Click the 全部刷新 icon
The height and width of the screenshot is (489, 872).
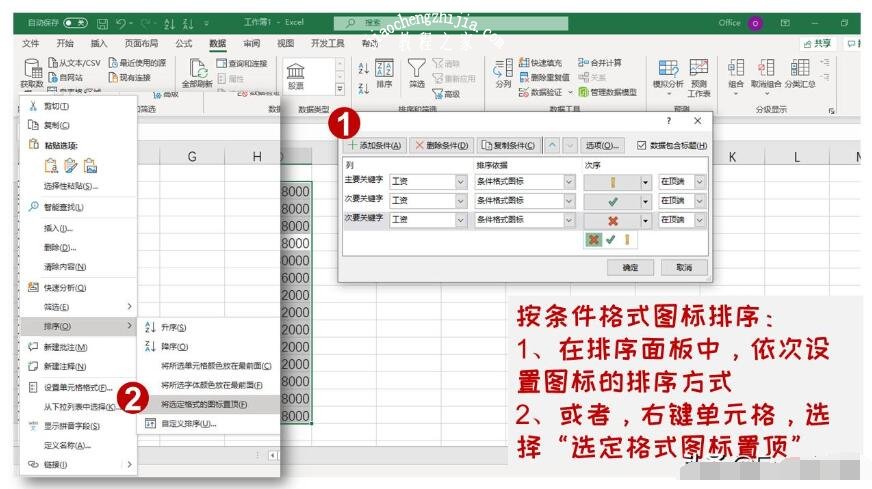coord(197,68)
